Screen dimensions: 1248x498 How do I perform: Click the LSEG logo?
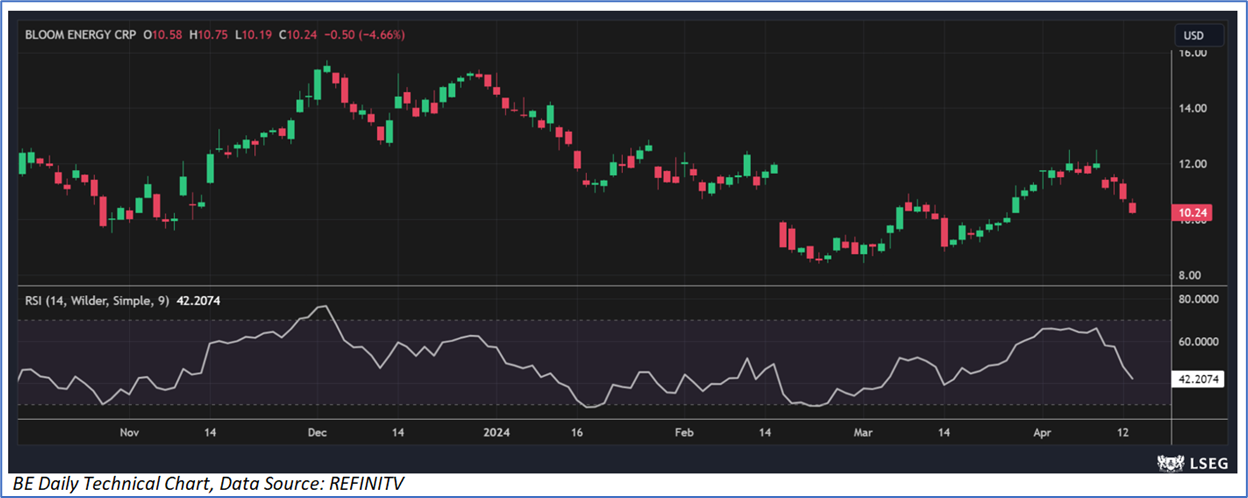click(x=1194, y=462)
